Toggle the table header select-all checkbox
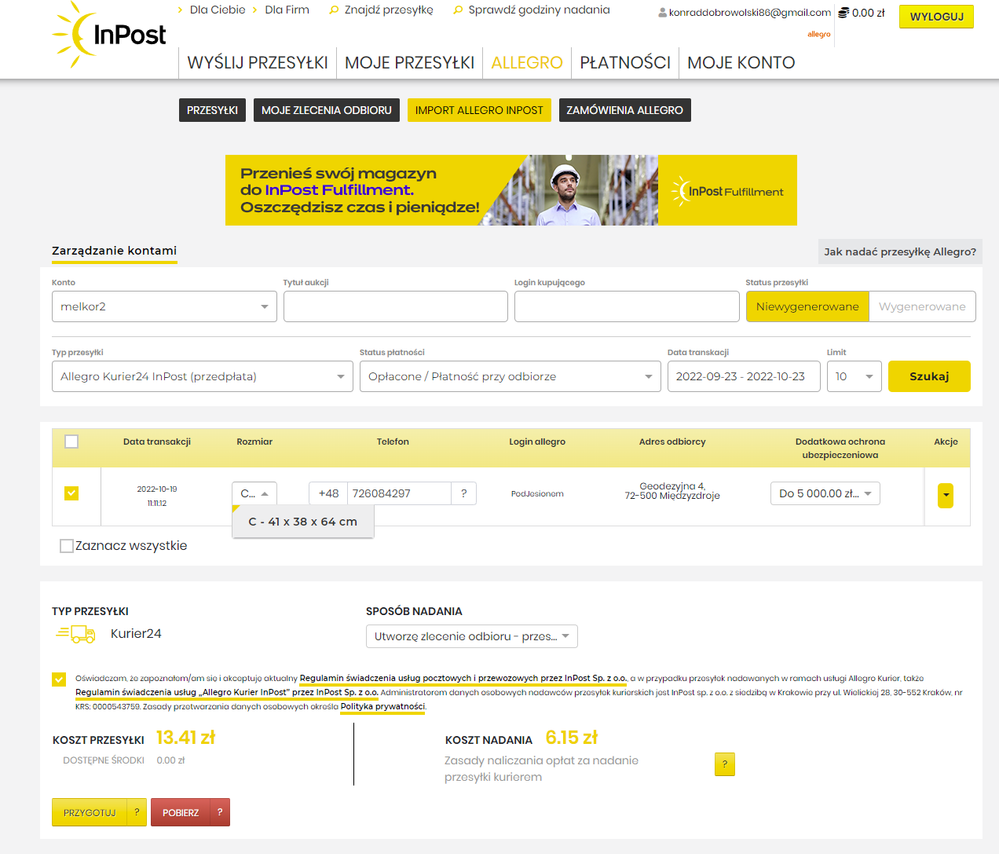Screen dimensions: 999x854 tap(71, 442)
